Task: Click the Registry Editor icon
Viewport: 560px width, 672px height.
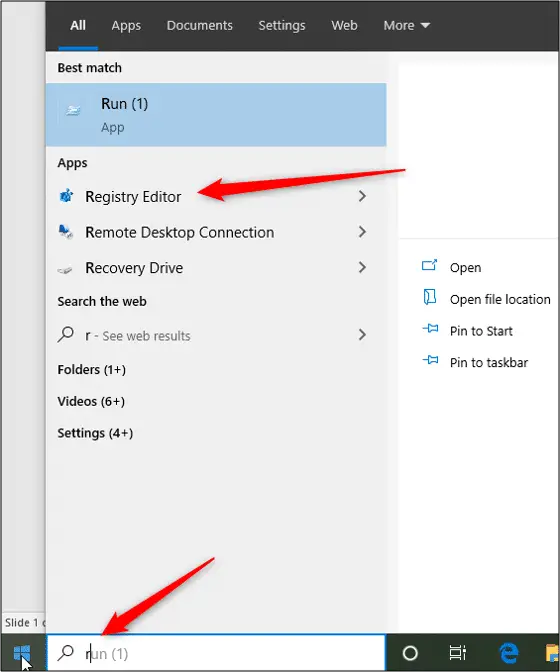Action: [x=66, y=196]
